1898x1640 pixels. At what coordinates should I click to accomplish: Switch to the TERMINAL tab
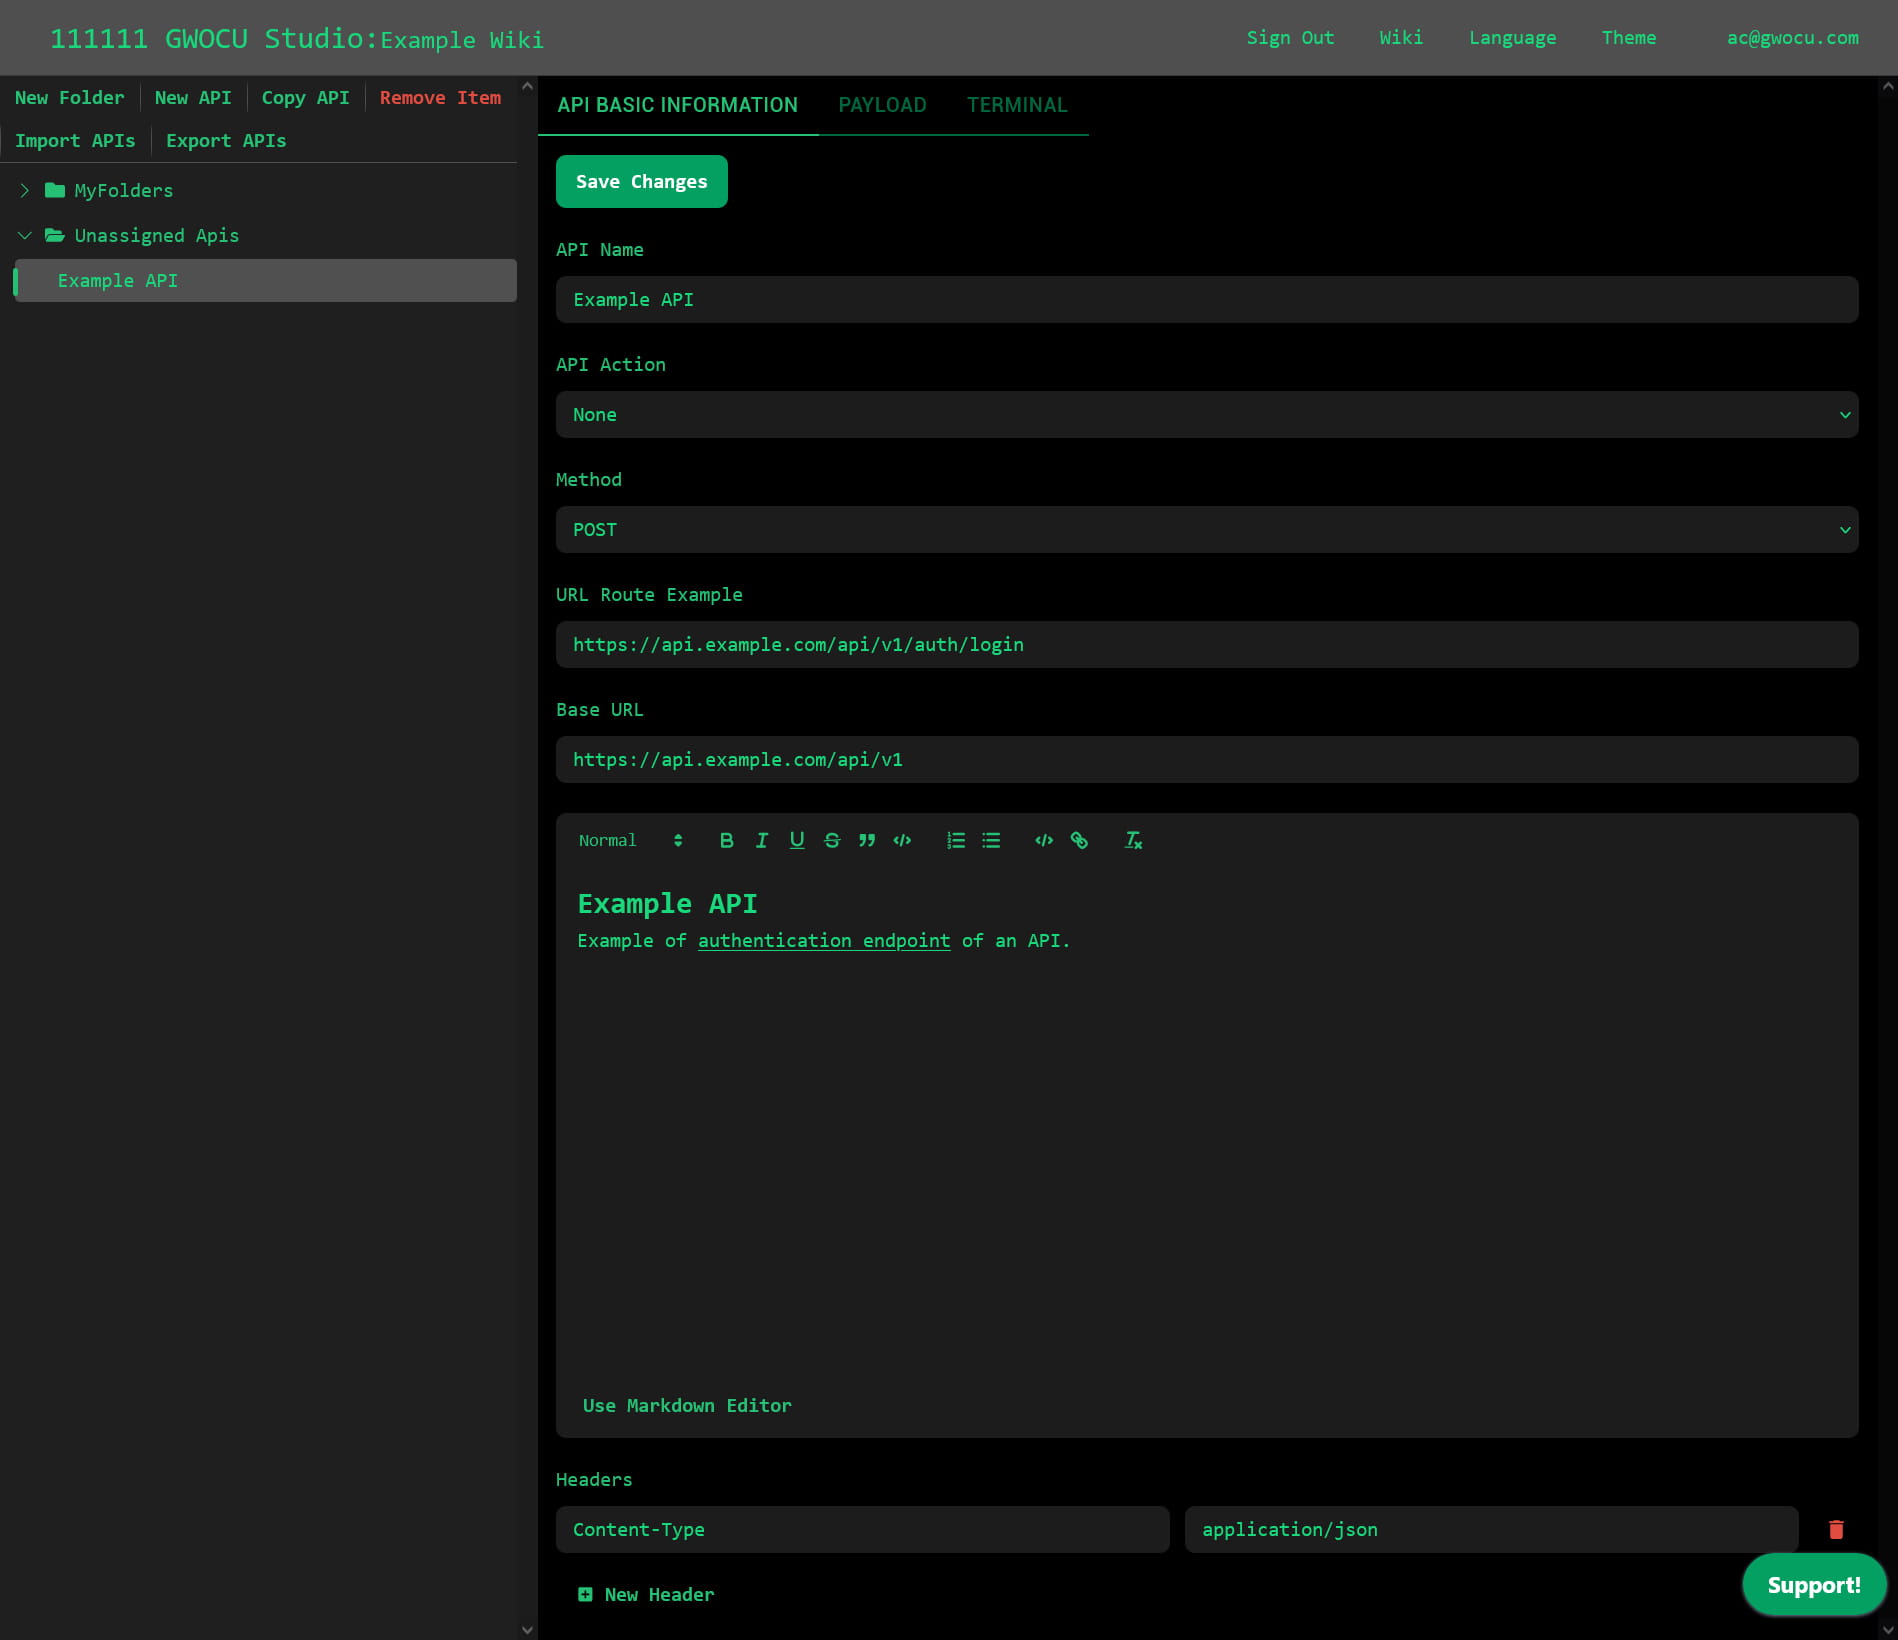tap(1017, 105)
